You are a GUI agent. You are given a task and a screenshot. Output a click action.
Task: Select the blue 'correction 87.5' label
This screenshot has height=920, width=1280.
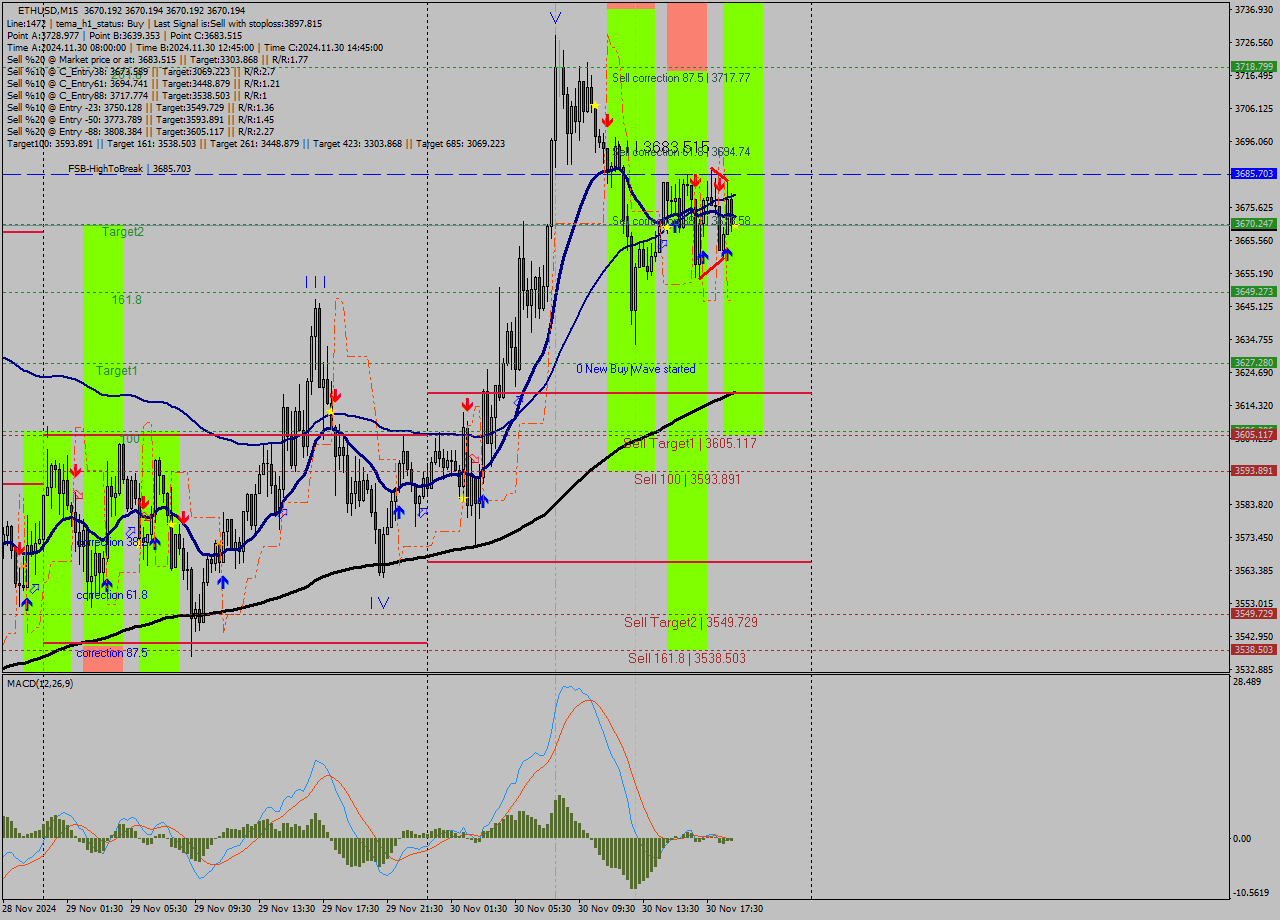click(x=112, y=652)
